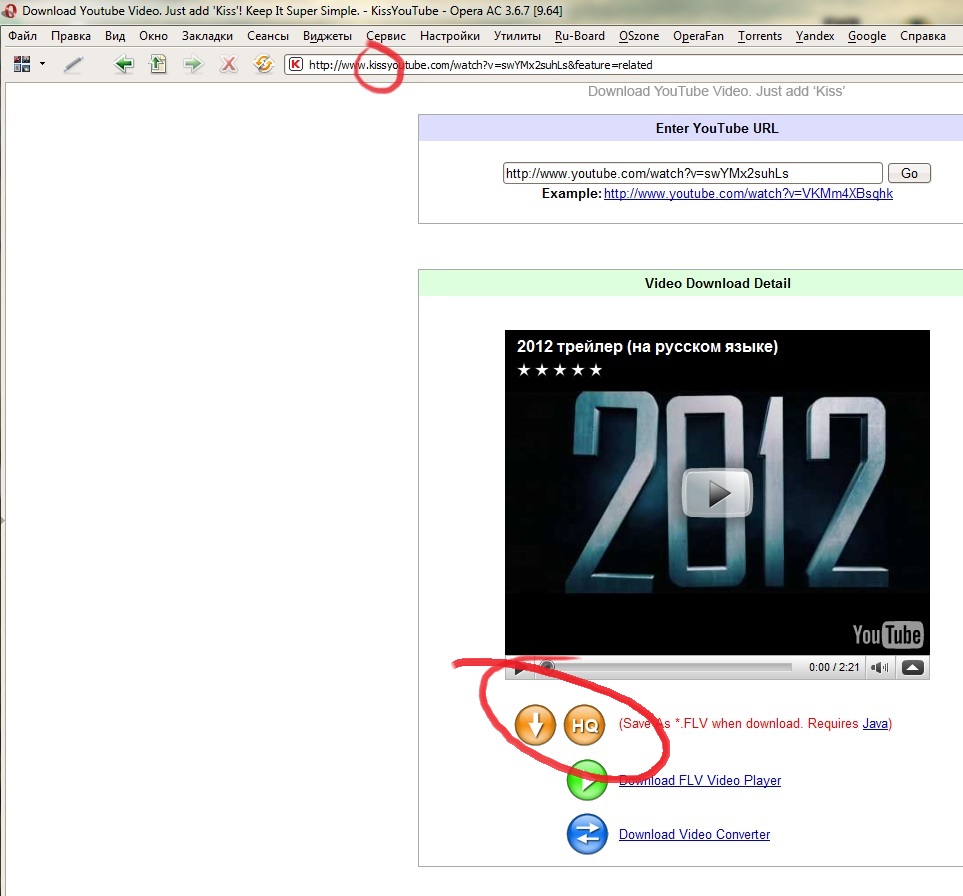This screenshot has height=896, width=963.
Task: Click the pencil edit icon in the toolbar
Action: 73,65
